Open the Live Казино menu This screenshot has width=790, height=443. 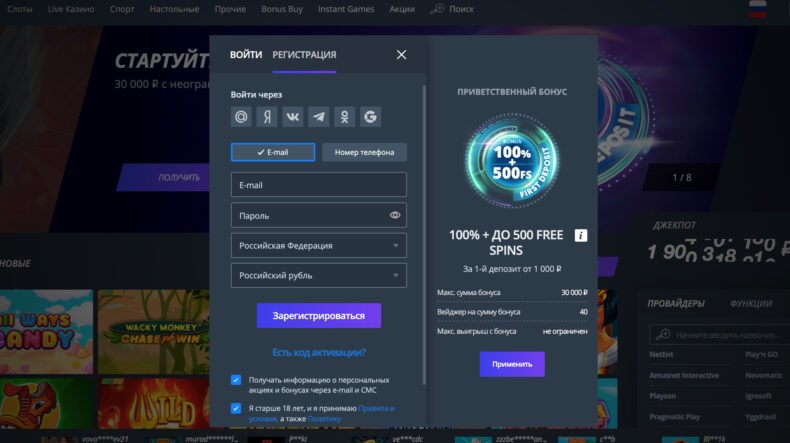(x=71, y=9)
